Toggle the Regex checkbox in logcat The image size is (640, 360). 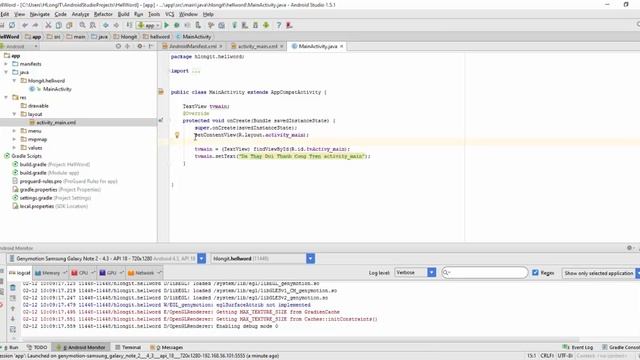click(x=536, y=272)
